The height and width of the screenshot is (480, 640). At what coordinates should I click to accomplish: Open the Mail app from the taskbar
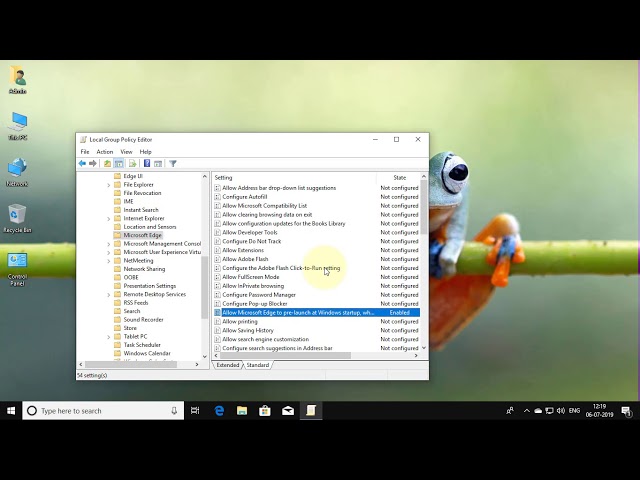coord(288,411)
